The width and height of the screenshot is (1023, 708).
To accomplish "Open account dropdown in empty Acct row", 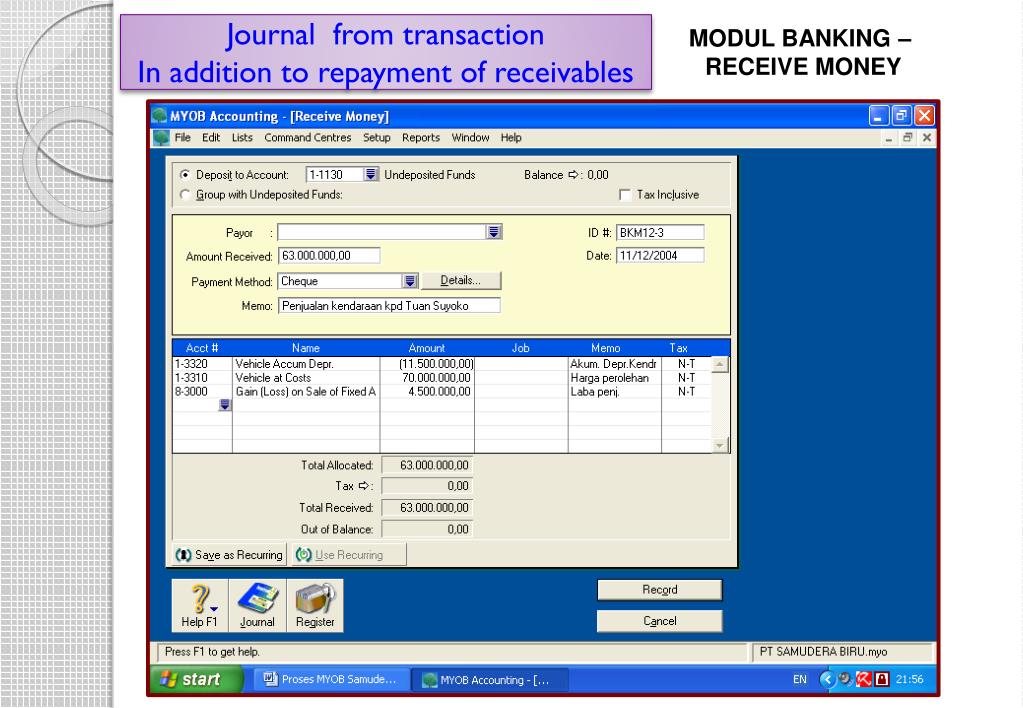I will tap(224, 405).
